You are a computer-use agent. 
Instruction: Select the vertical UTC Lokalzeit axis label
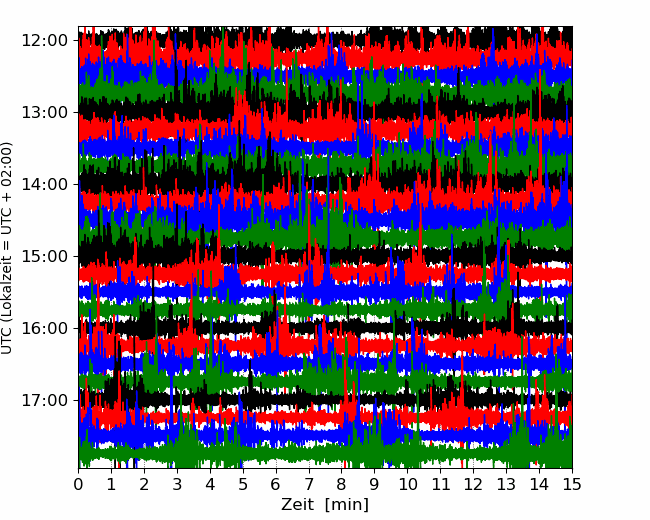[6, 248]
